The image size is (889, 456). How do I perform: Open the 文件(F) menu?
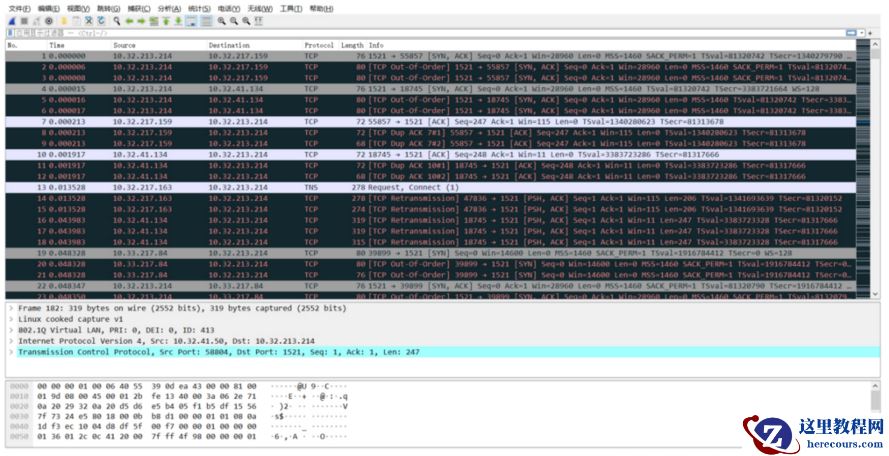pos(19,8)
